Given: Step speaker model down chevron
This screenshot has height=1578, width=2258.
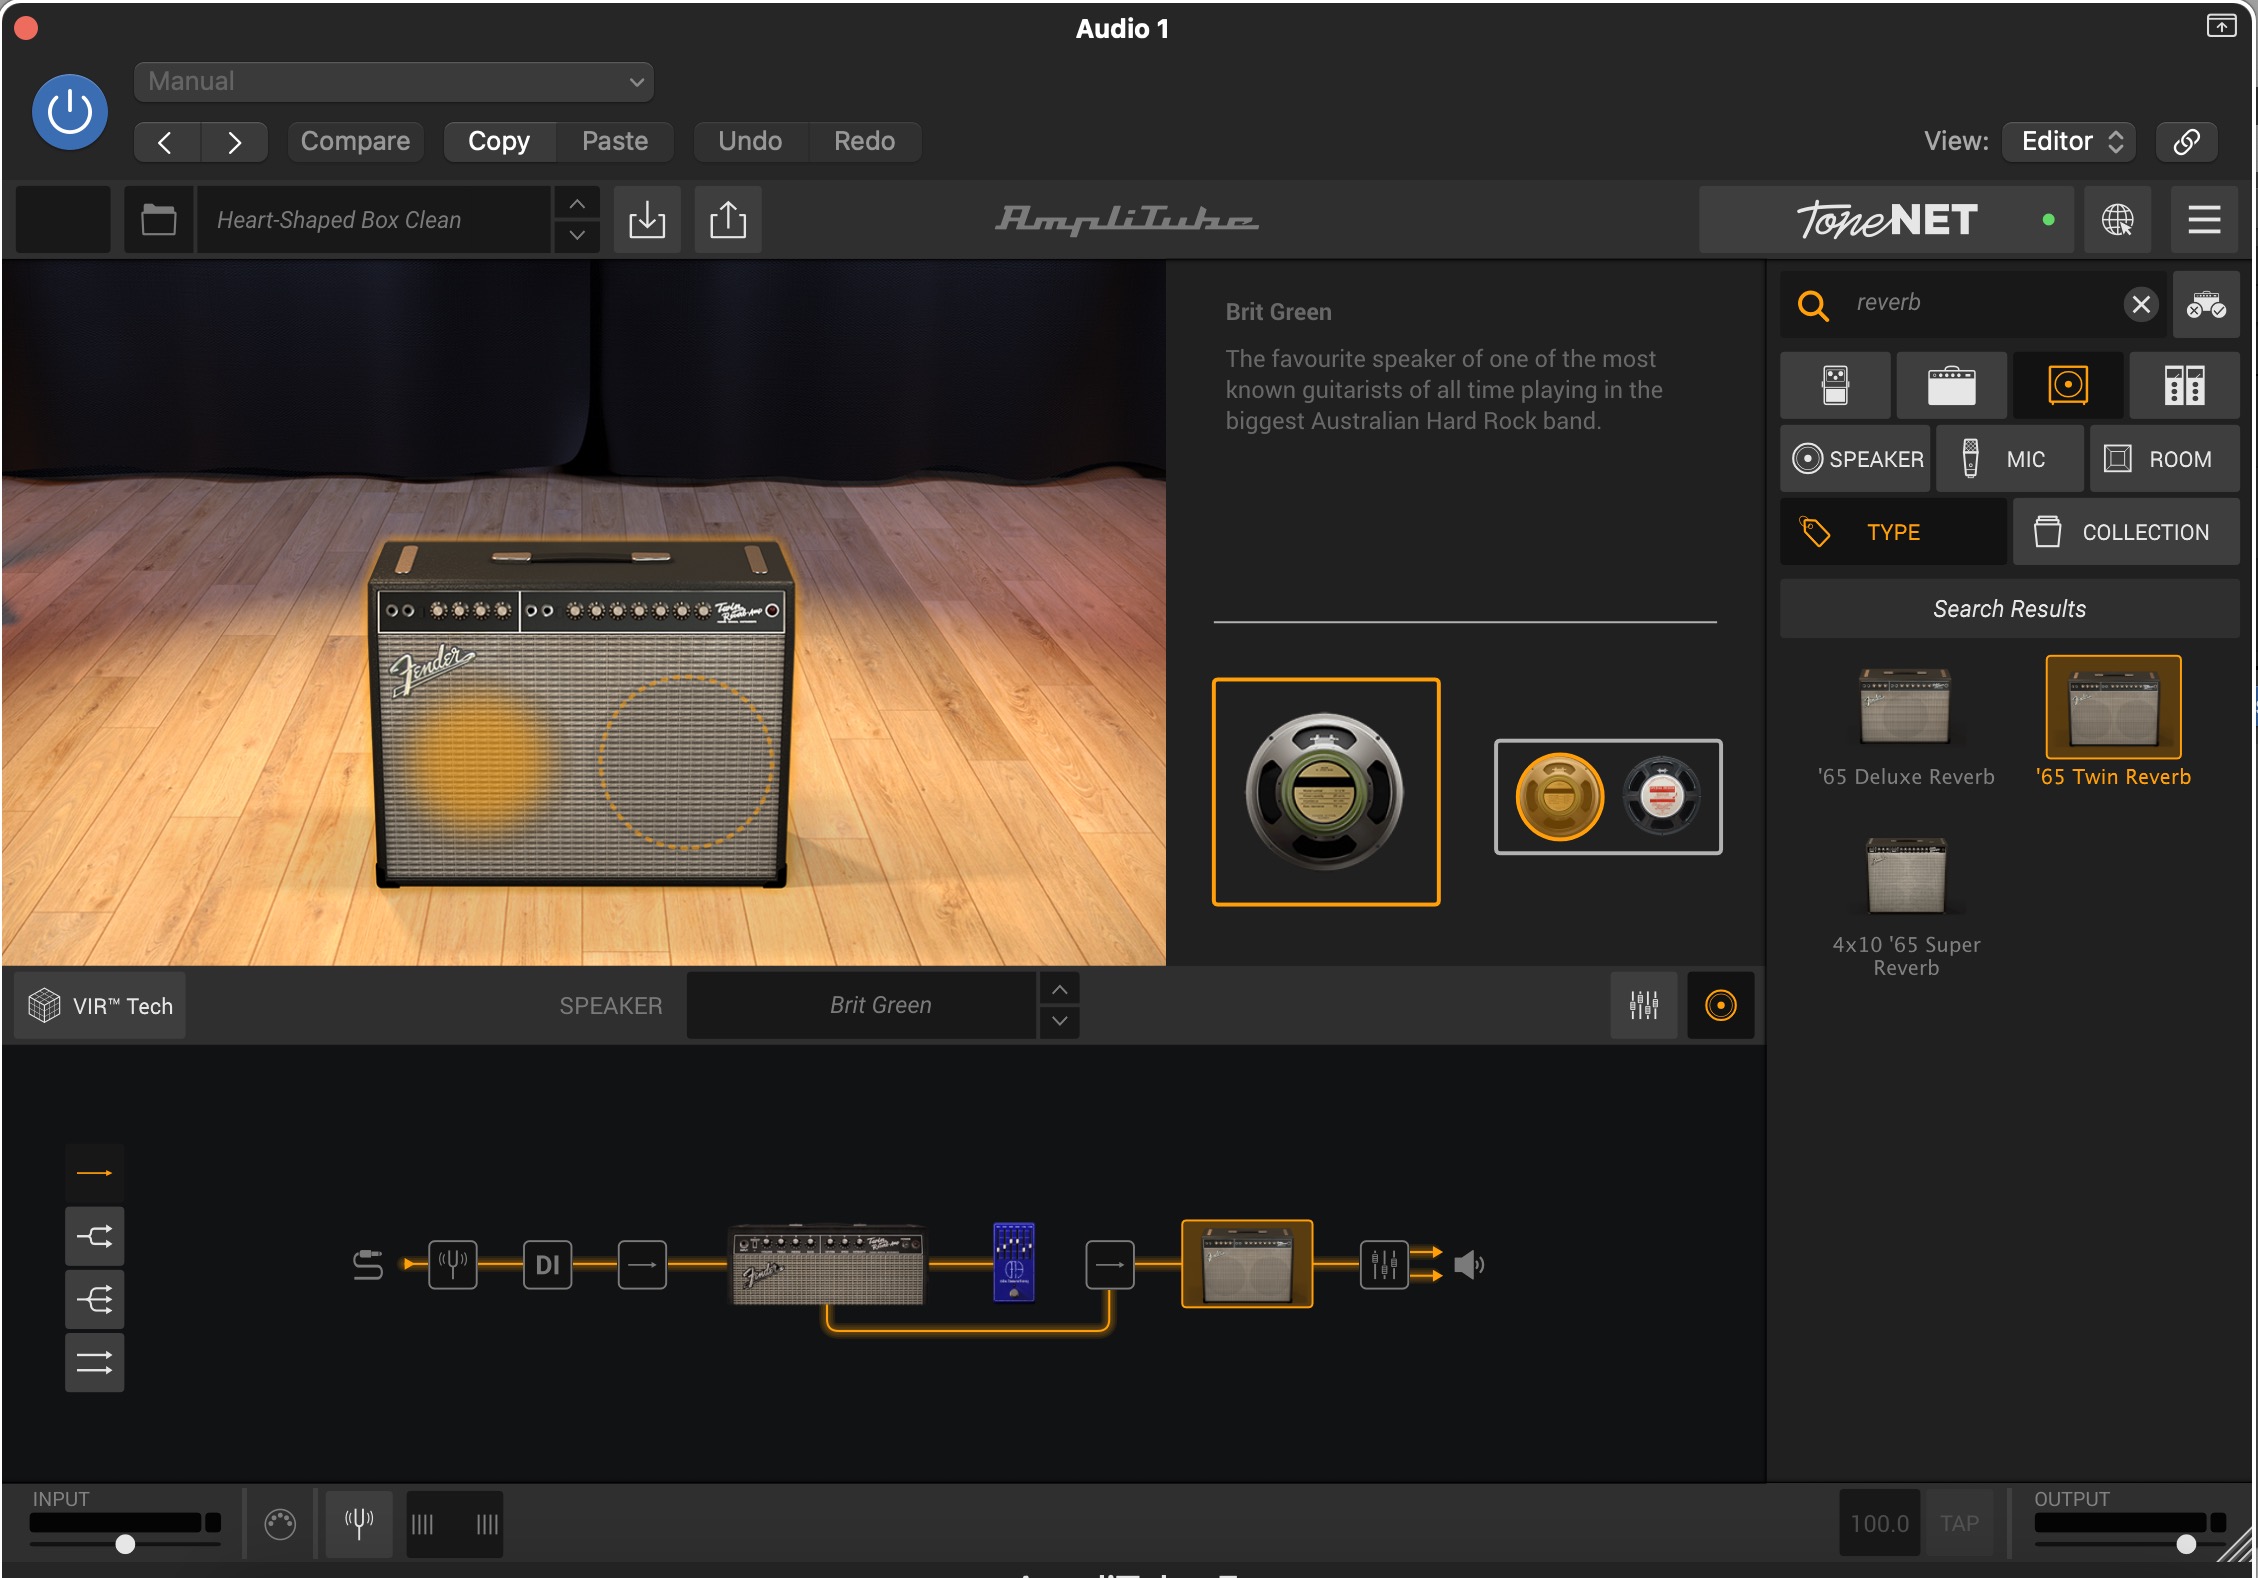Looking at the screenshot, I should click(1060, 1021).
